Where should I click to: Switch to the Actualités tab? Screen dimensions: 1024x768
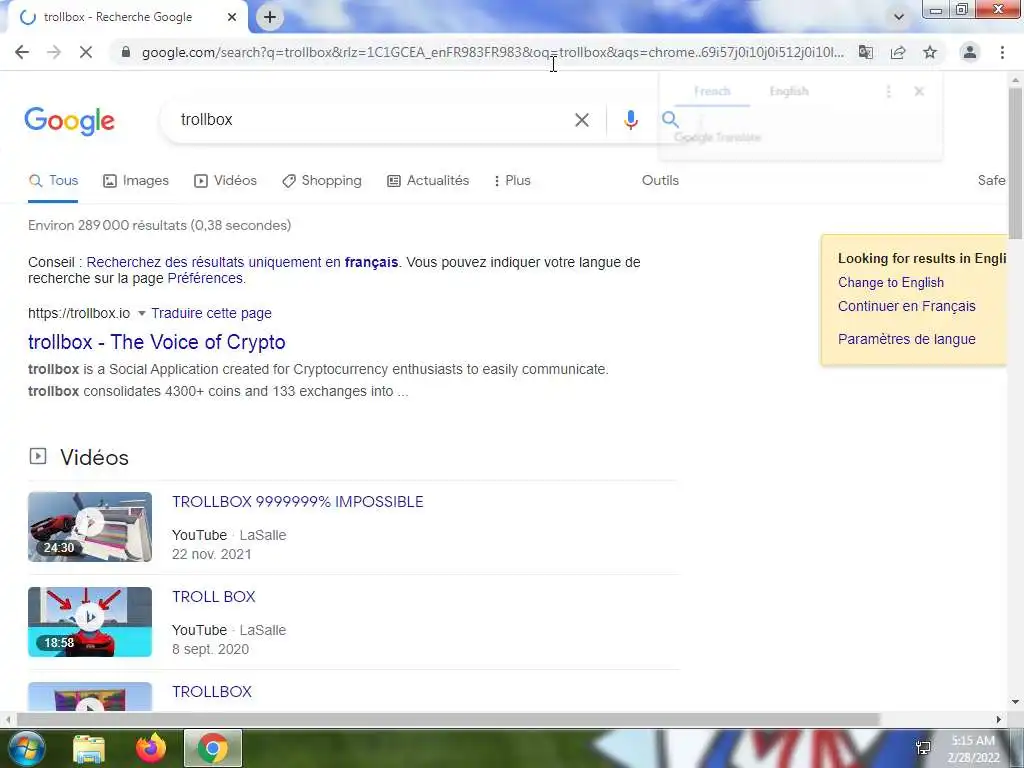pyautogui.click(x=428, y=181)
